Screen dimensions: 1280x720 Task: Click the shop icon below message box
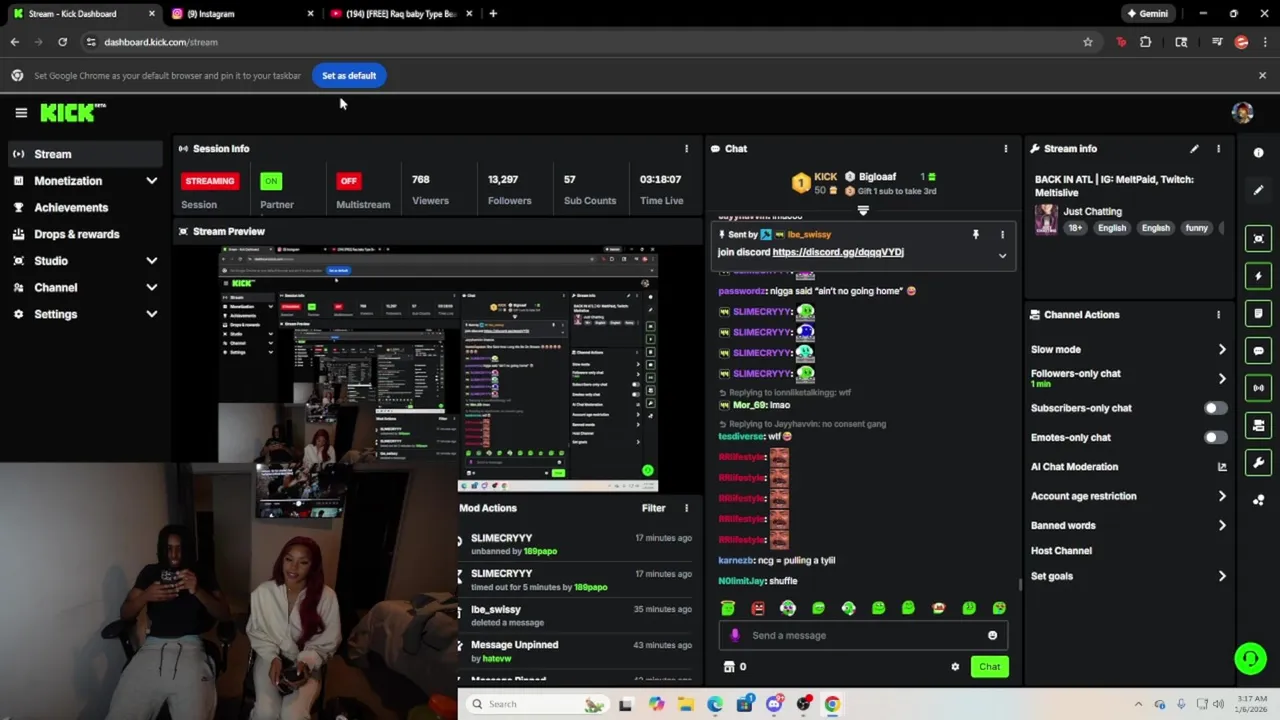point(729,667)
